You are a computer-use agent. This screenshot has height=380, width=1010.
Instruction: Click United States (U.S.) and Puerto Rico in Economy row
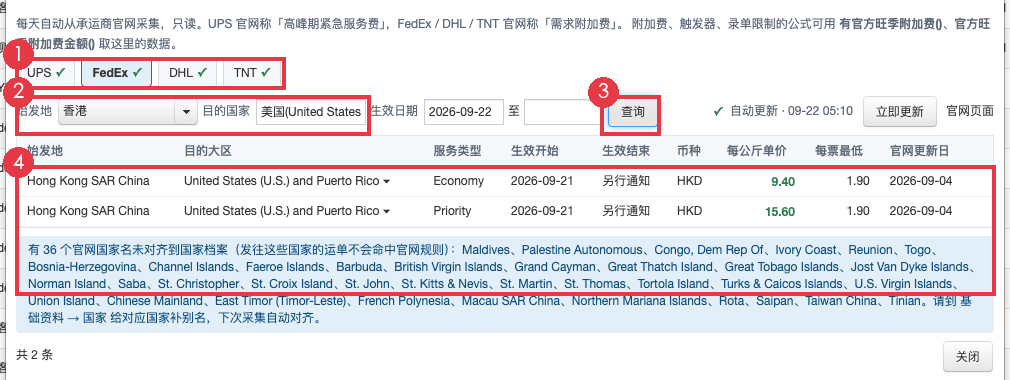[281, 181]
